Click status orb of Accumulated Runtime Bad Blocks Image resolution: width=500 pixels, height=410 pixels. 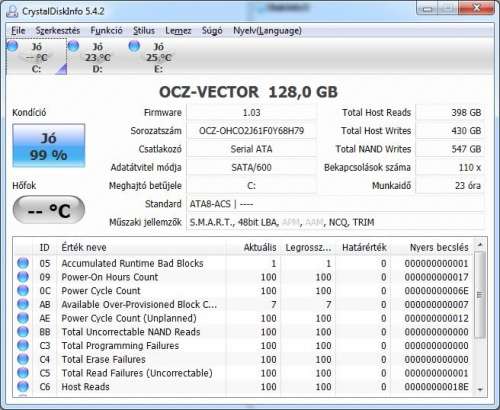pyautogui.click(x=23, y=263)
